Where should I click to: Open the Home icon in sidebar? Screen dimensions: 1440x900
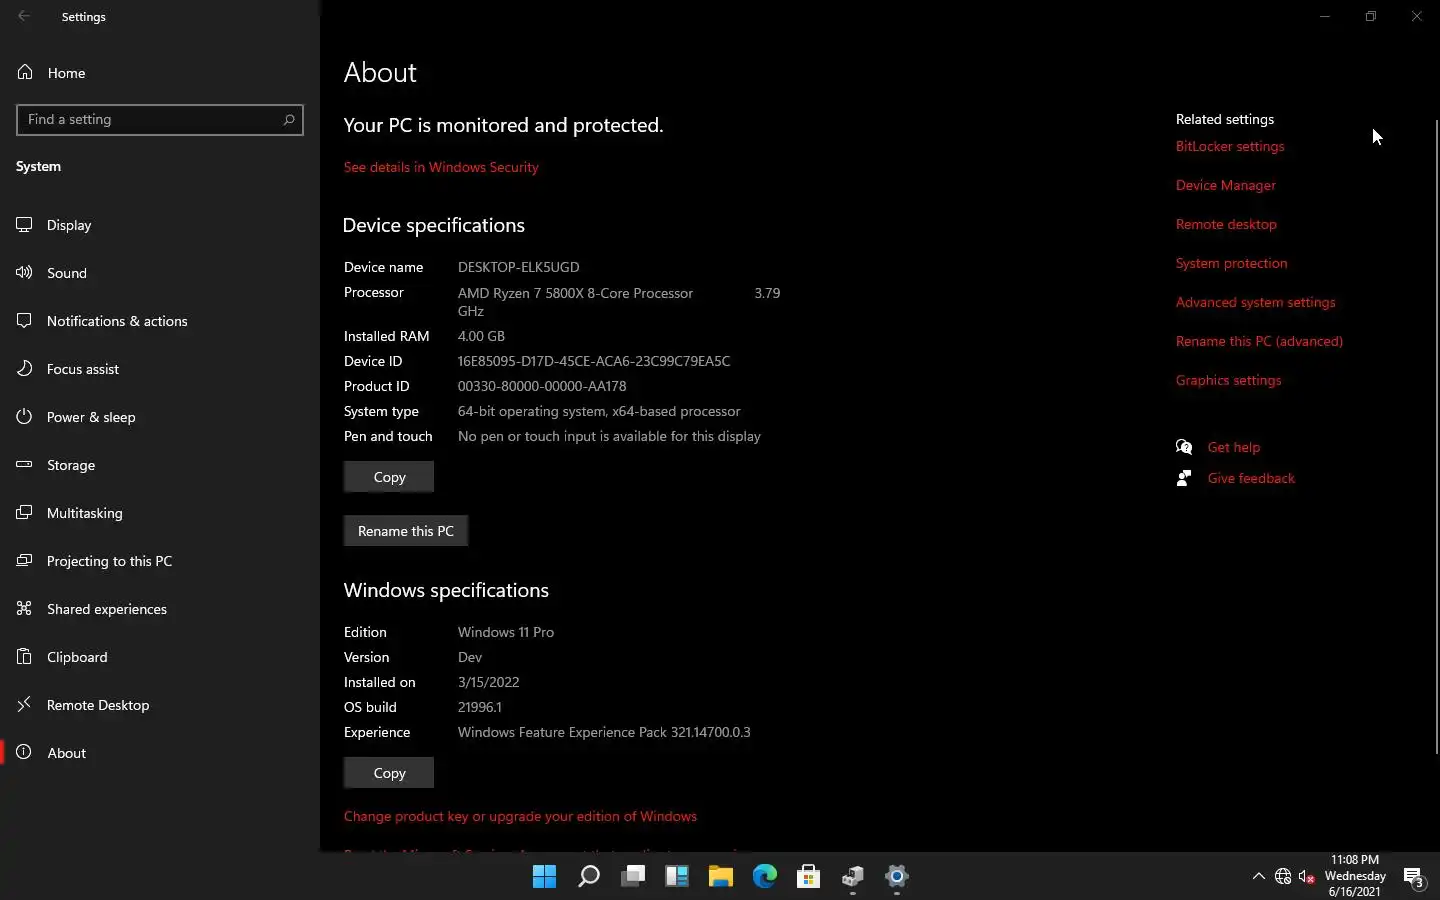(x=25, y=72)
